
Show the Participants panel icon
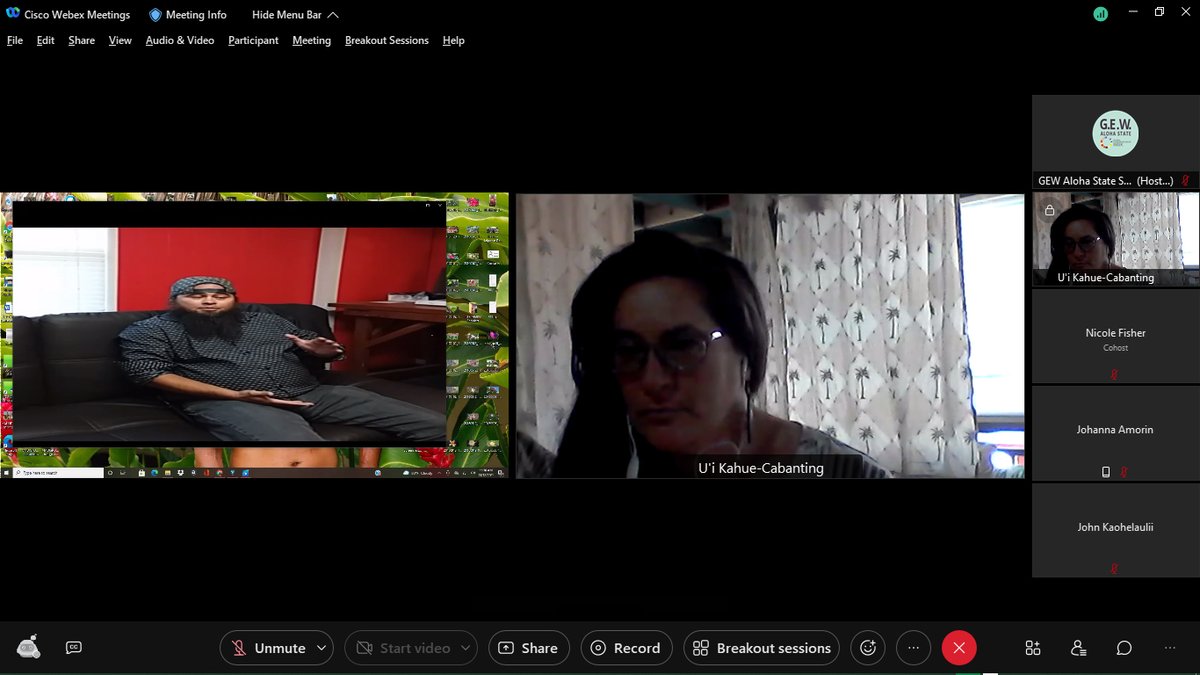(1079, 648)
